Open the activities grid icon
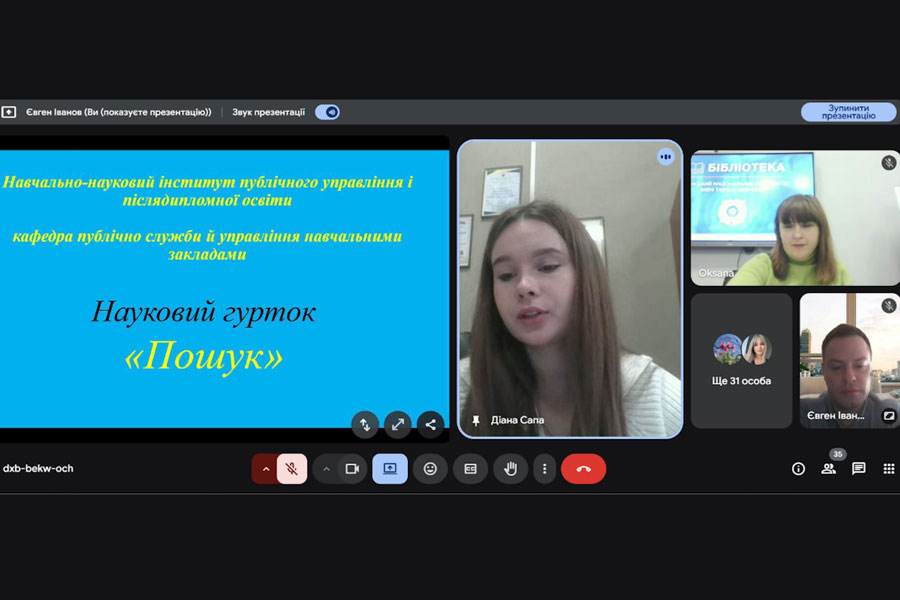Image resolution: width=900 pixels, height=600 pixels. point(889,469)
